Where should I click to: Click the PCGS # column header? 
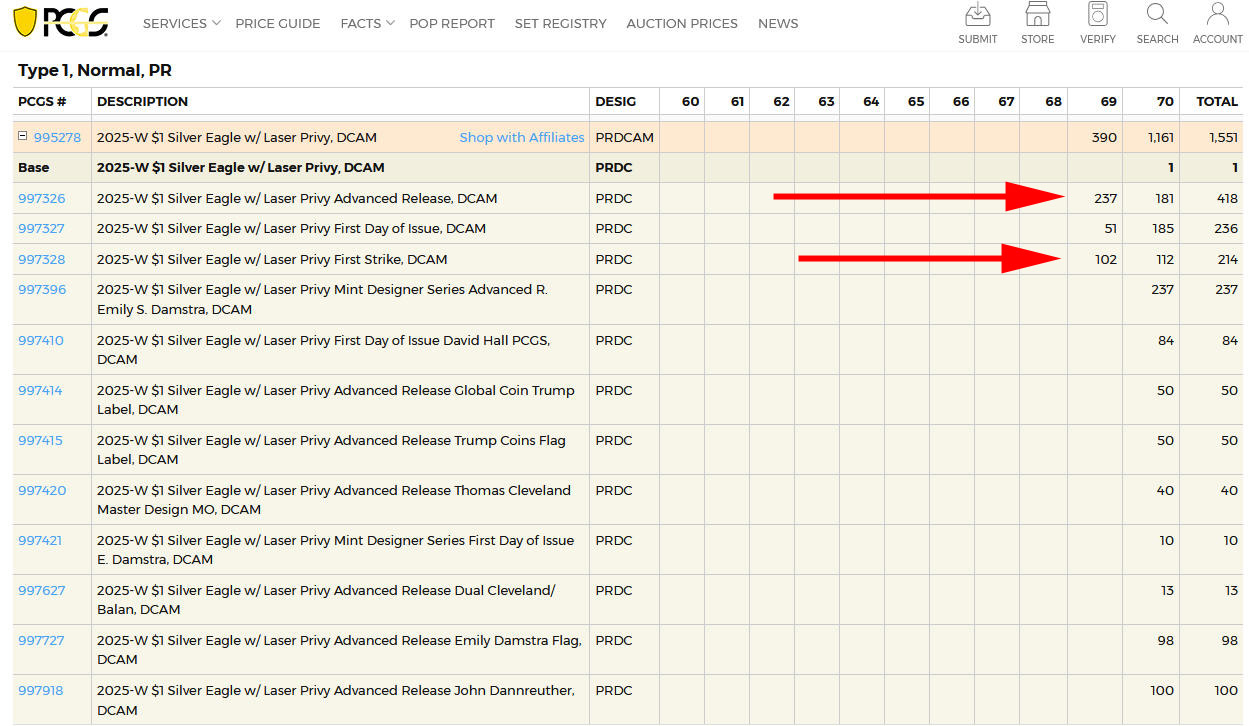pos(42,101)
